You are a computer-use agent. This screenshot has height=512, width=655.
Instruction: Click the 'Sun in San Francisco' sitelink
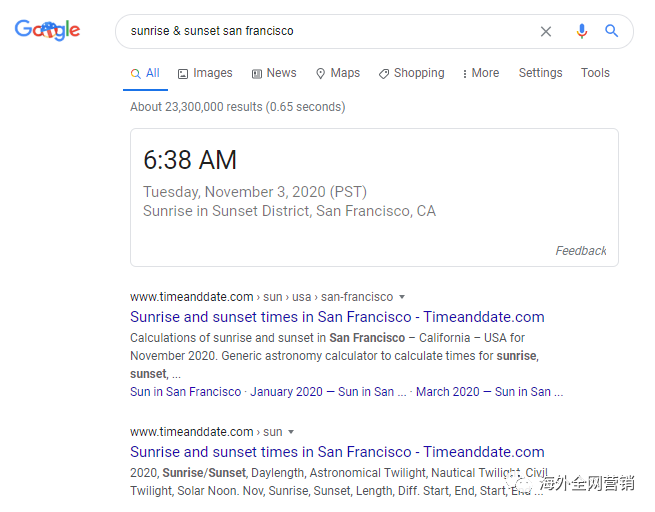pos(185,392)
